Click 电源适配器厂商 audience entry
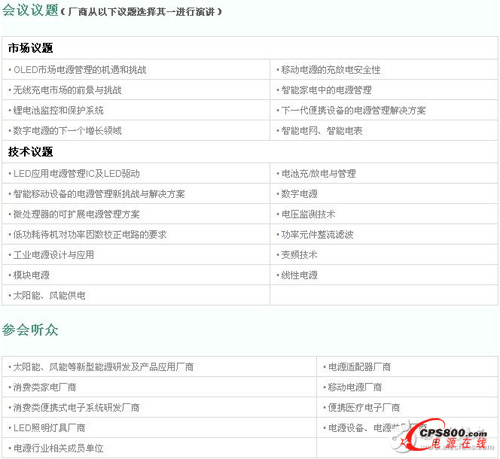500x459 pixels. point(359,367)
